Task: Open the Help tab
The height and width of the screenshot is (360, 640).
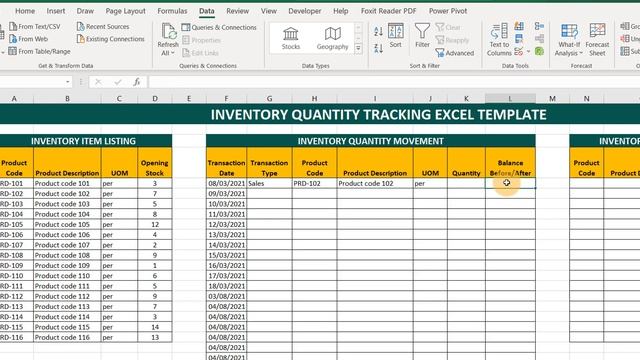Action: 340,11
